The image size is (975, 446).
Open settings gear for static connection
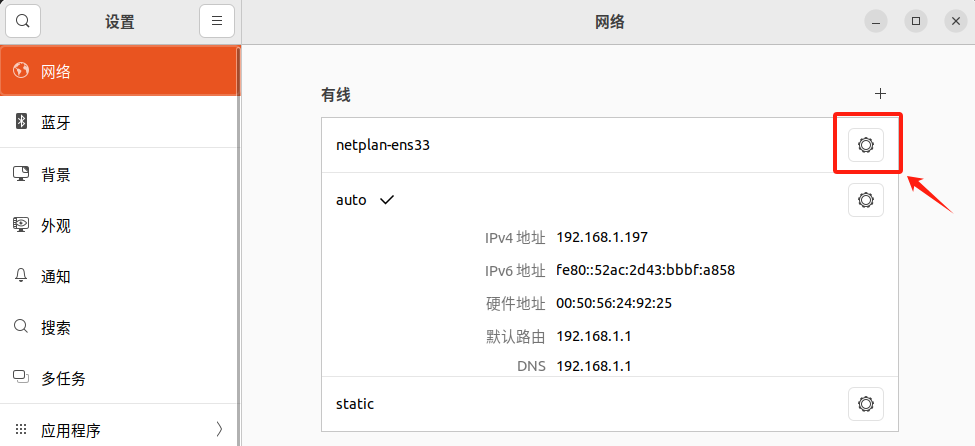click(866, 404)
